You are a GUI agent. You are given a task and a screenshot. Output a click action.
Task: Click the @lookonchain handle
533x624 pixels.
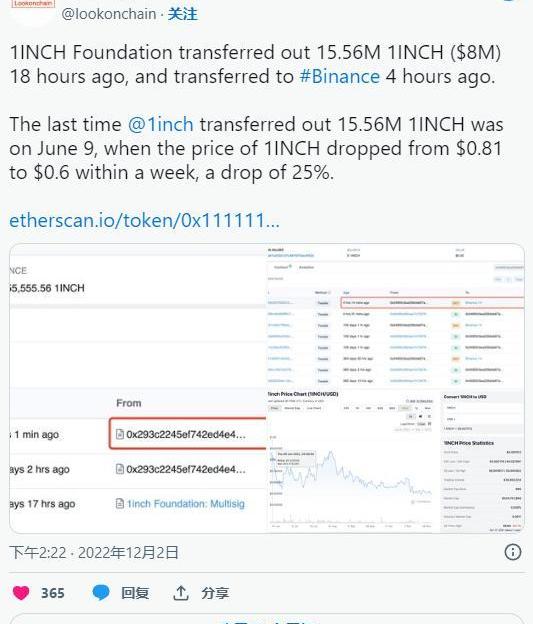[109, 14]
